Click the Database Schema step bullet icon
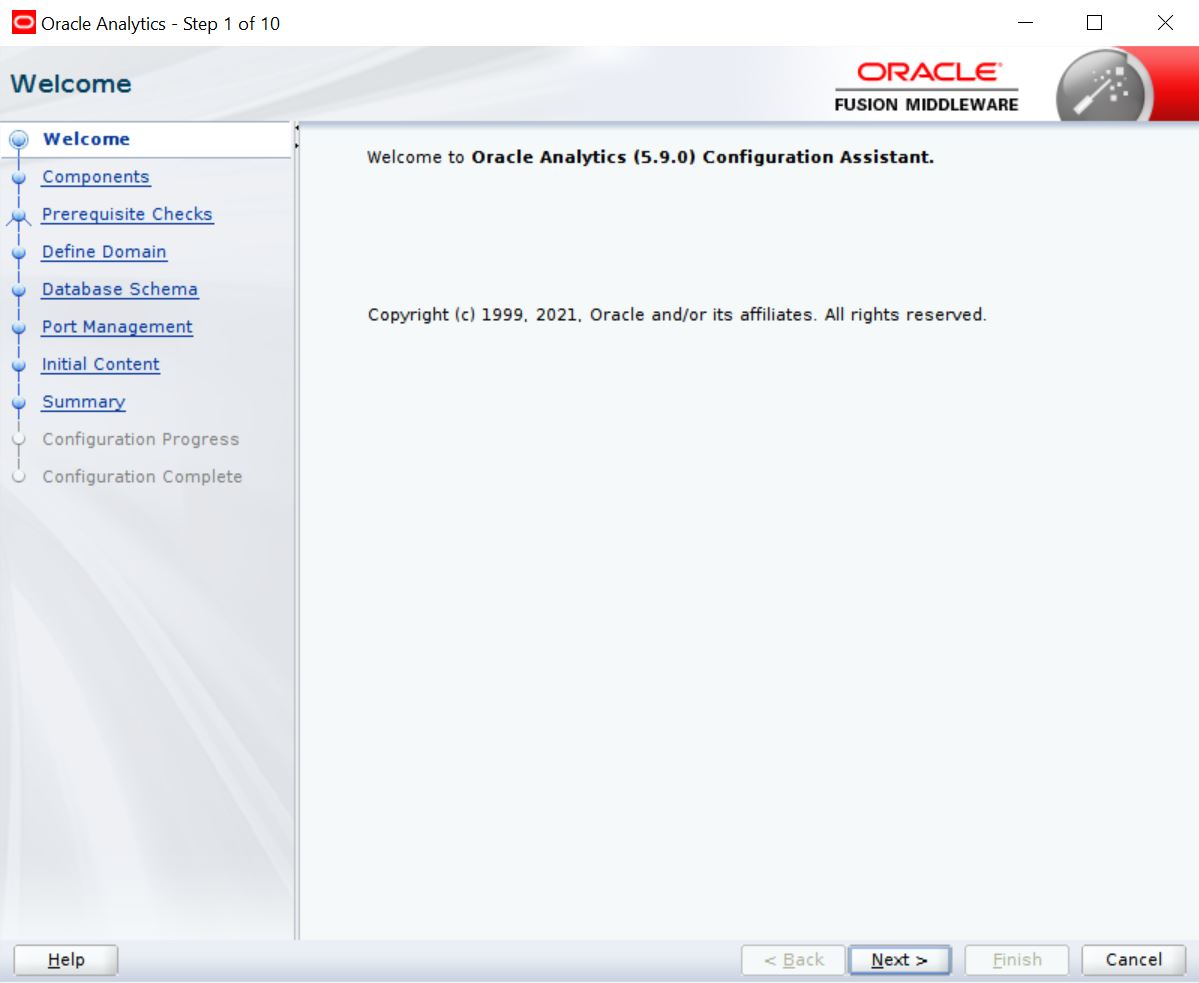Screen dimensions: 1199x983 (x=19, y=290)
